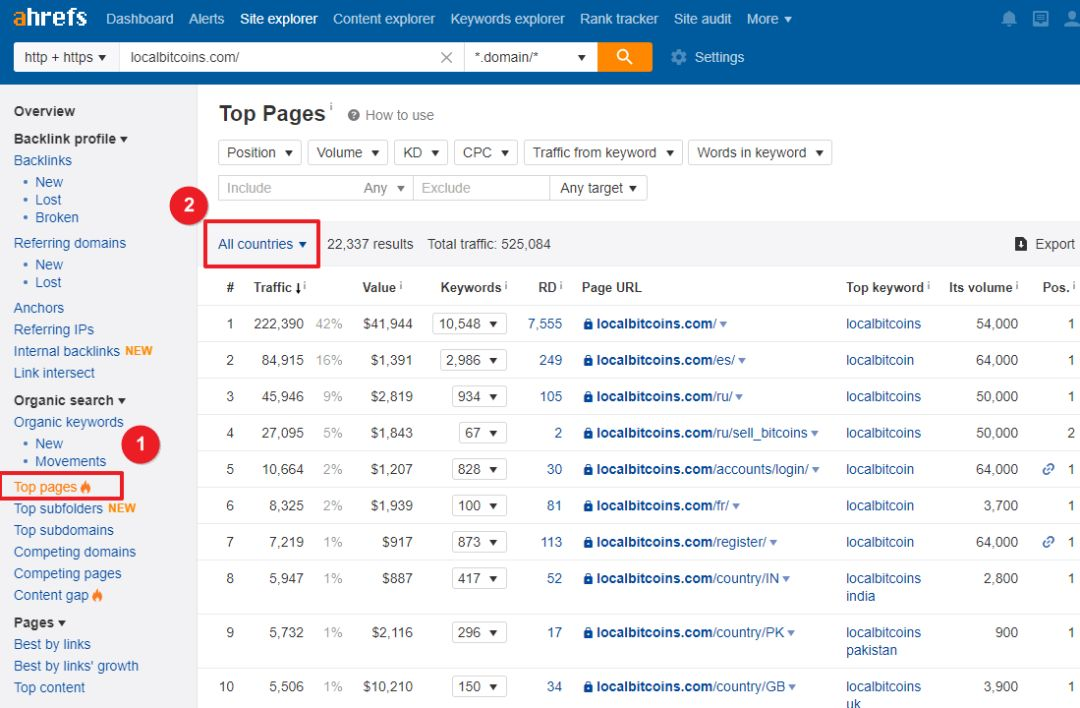Open Words in keyword dropdown
Screen dimensions: 1080x708
pos(760,152)
